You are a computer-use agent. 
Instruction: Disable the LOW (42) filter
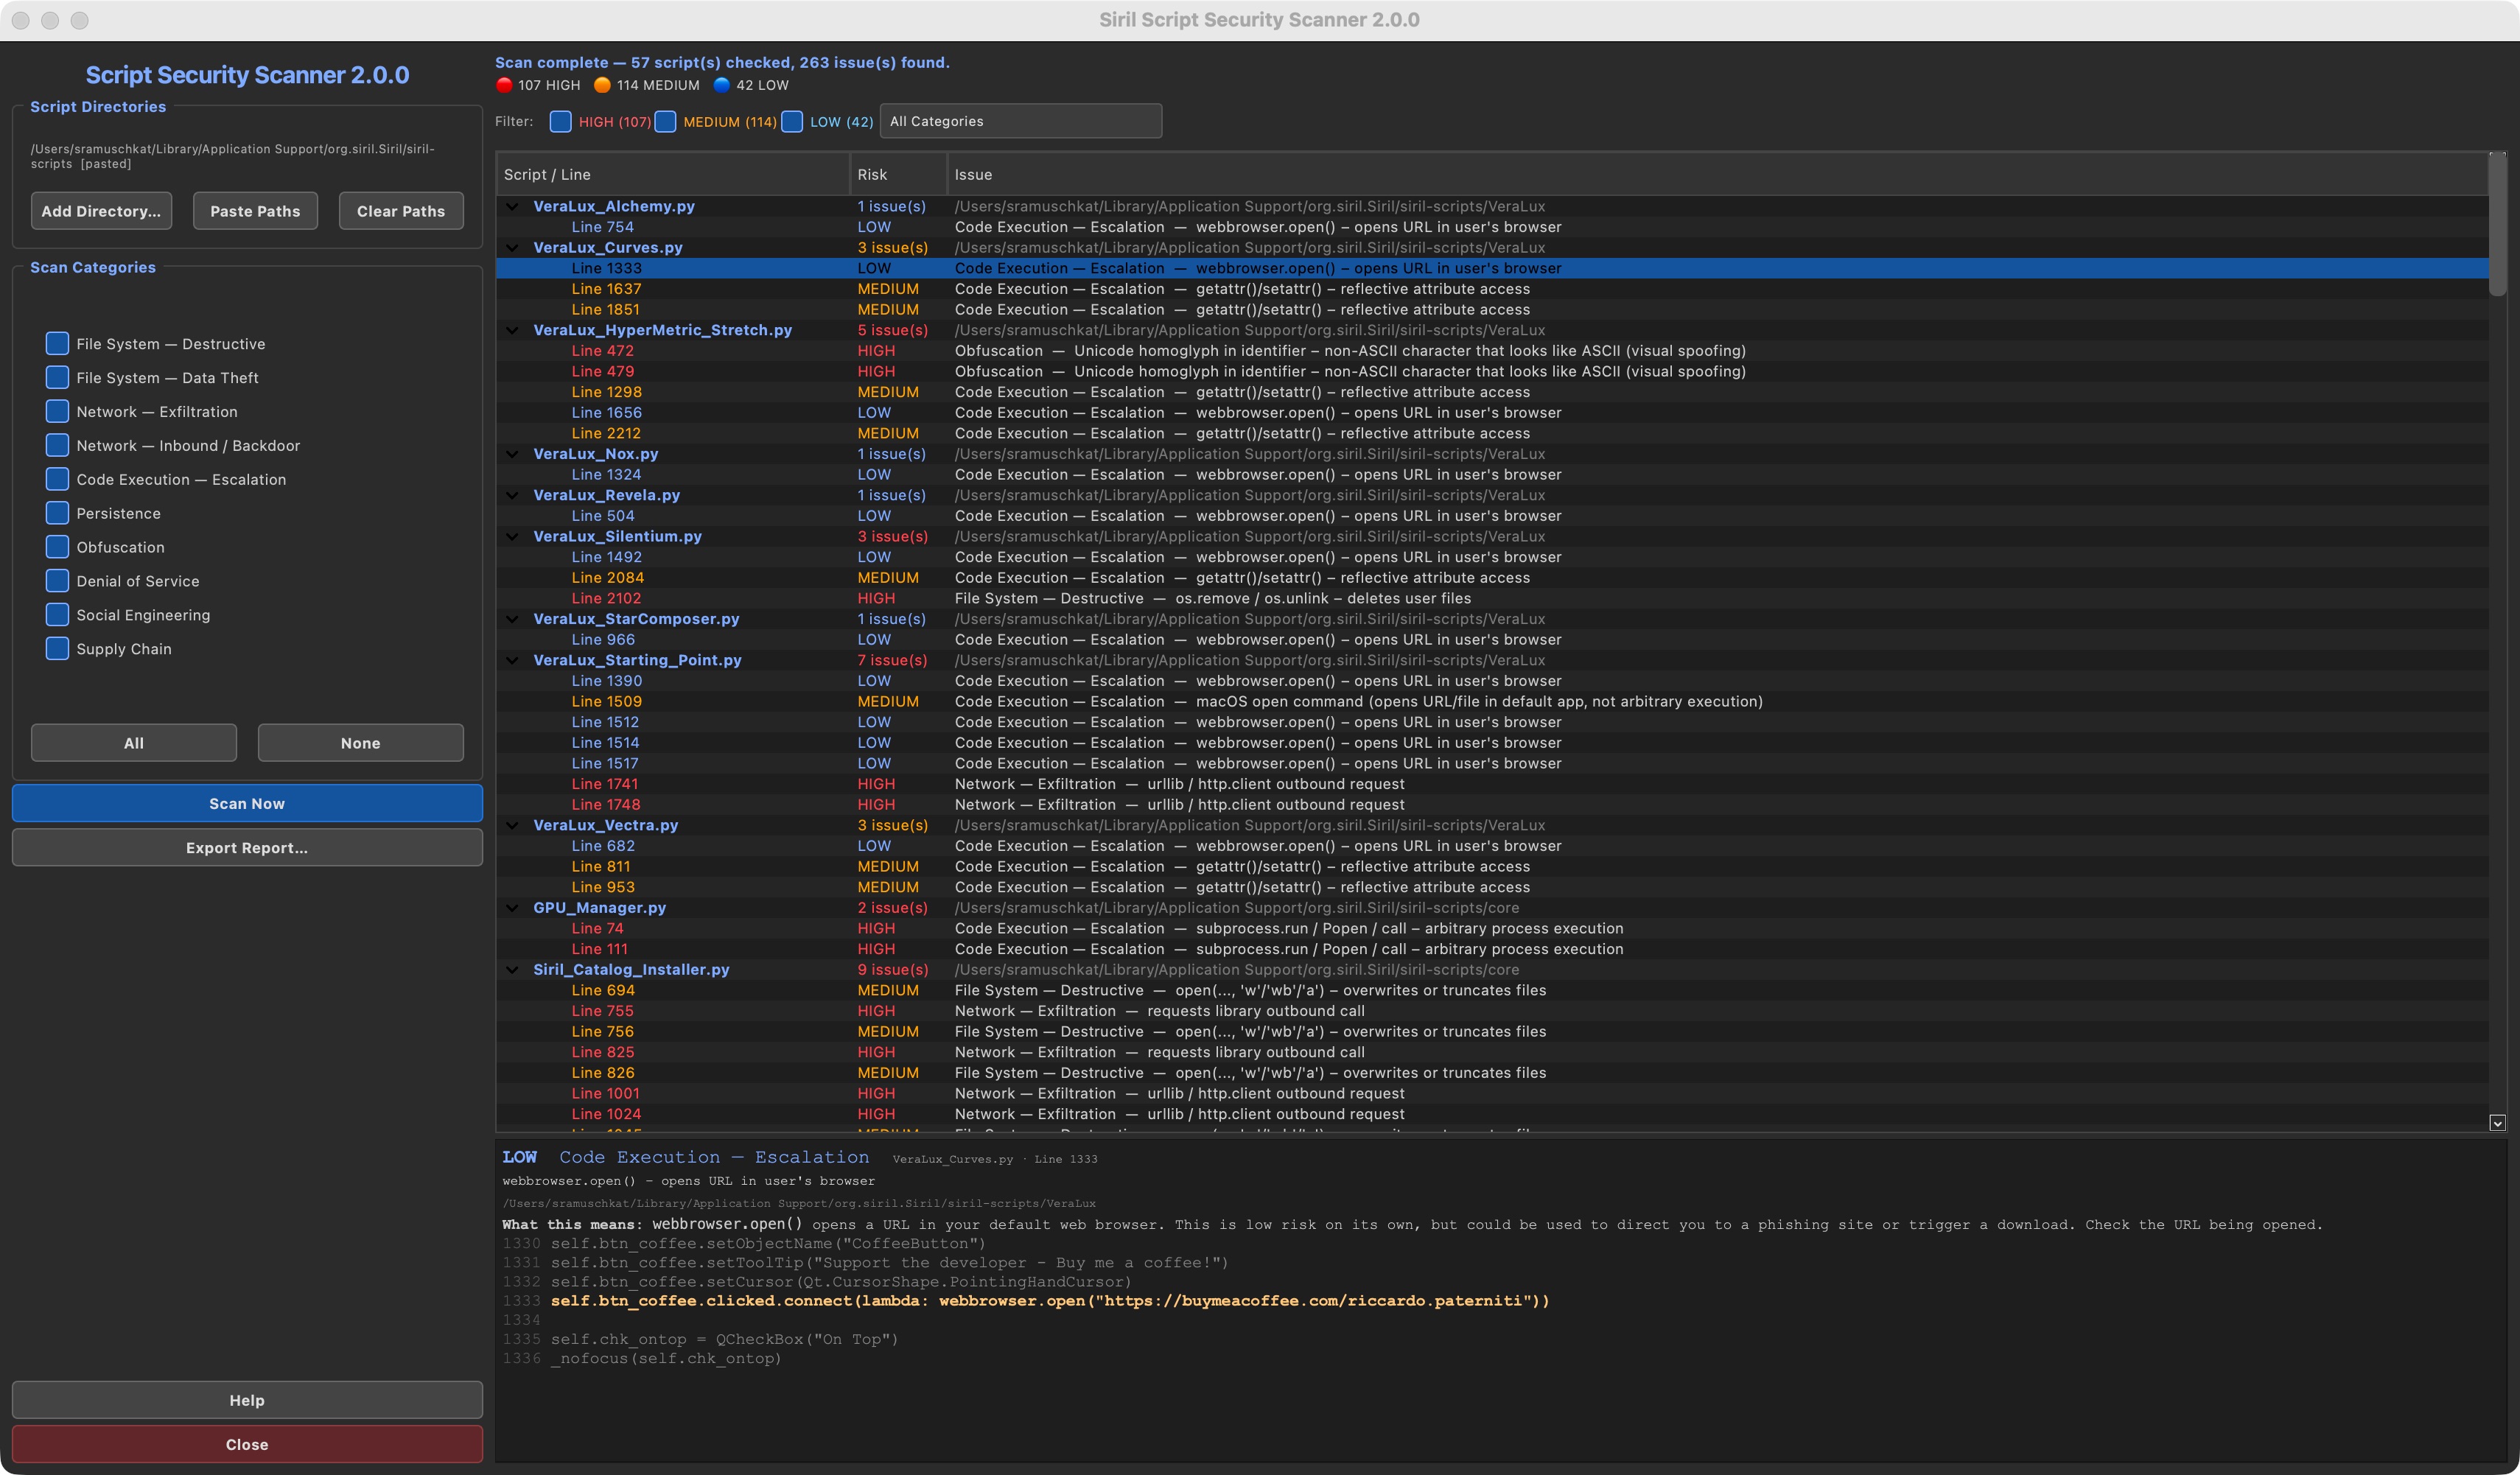coord(792,121)
